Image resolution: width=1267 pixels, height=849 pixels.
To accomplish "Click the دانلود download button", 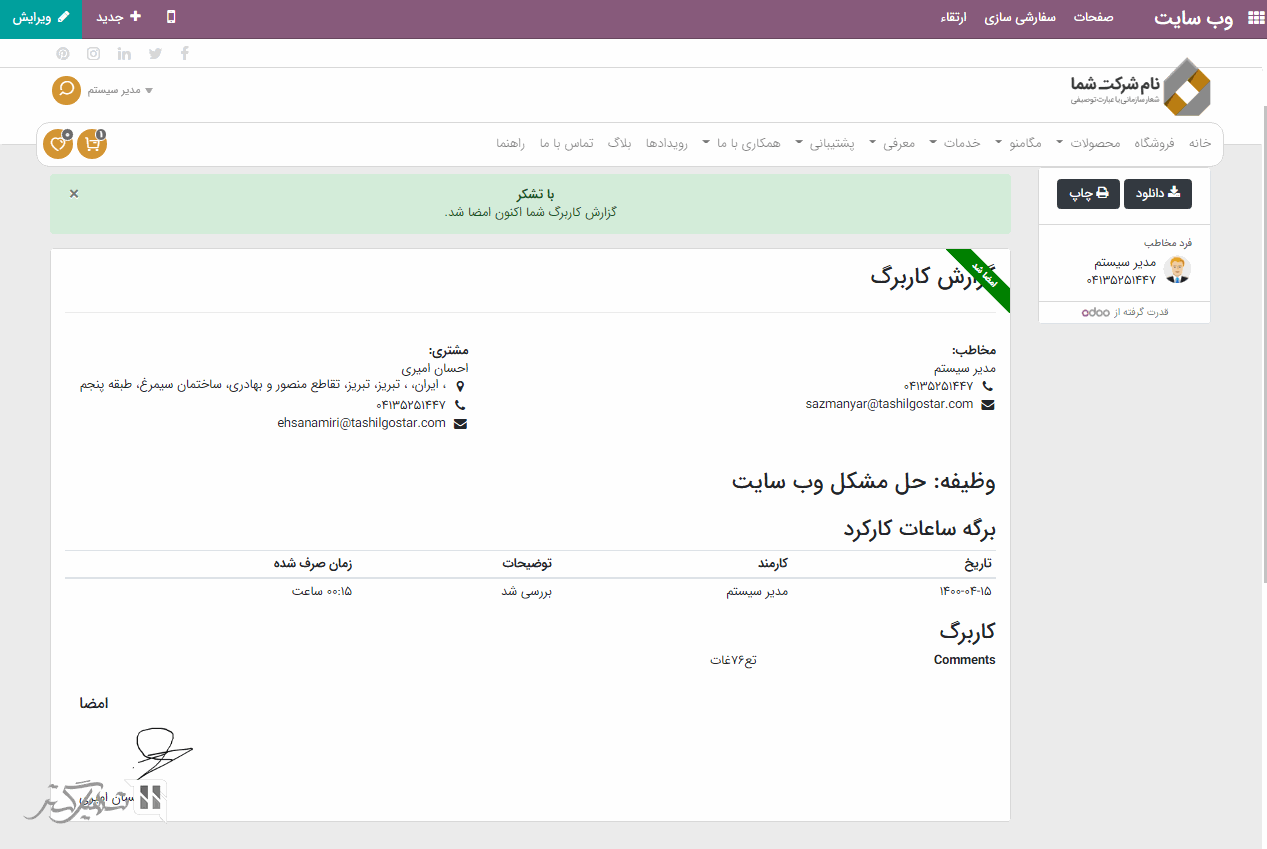I will [1157, 193].
